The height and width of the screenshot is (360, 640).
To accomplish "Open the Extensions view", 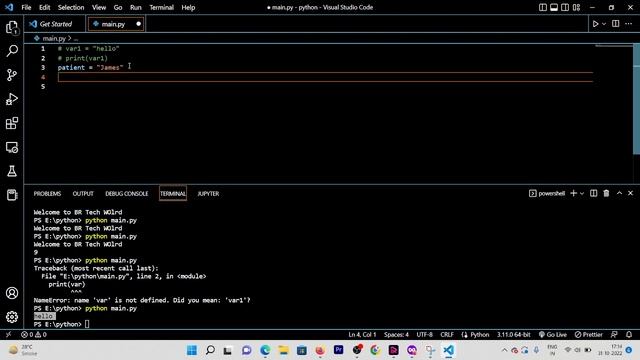I will 12,123.
